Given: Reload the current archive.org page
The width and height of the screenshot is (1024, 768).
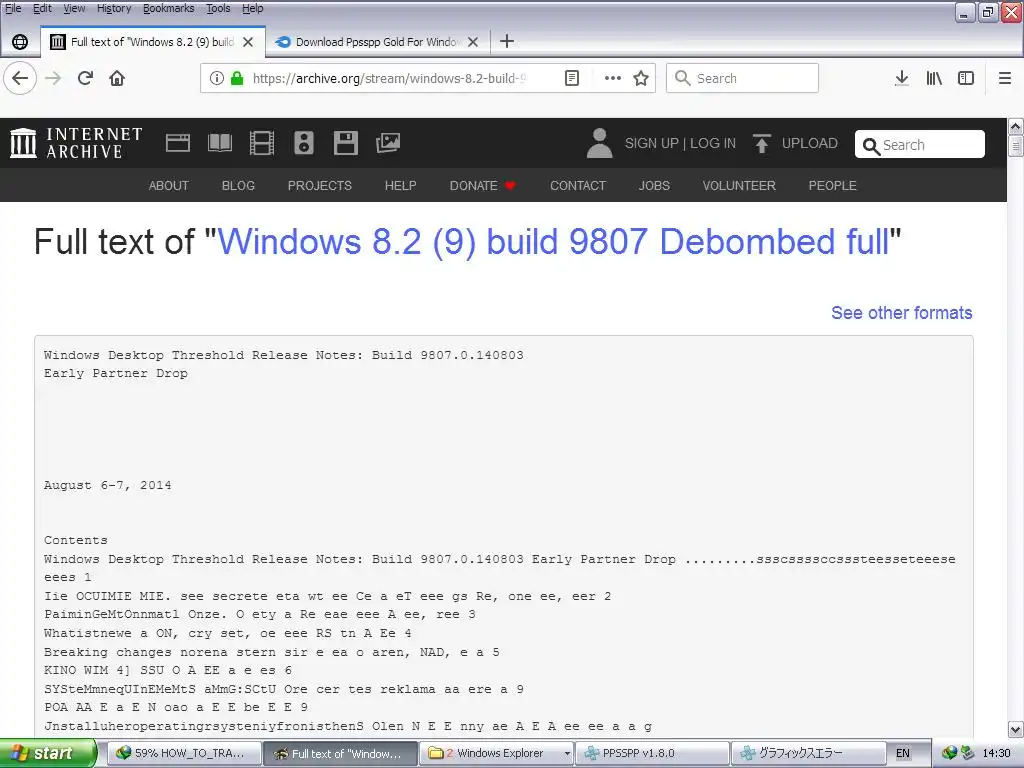Looking at the screenshot, I should [x=85, y=78].
